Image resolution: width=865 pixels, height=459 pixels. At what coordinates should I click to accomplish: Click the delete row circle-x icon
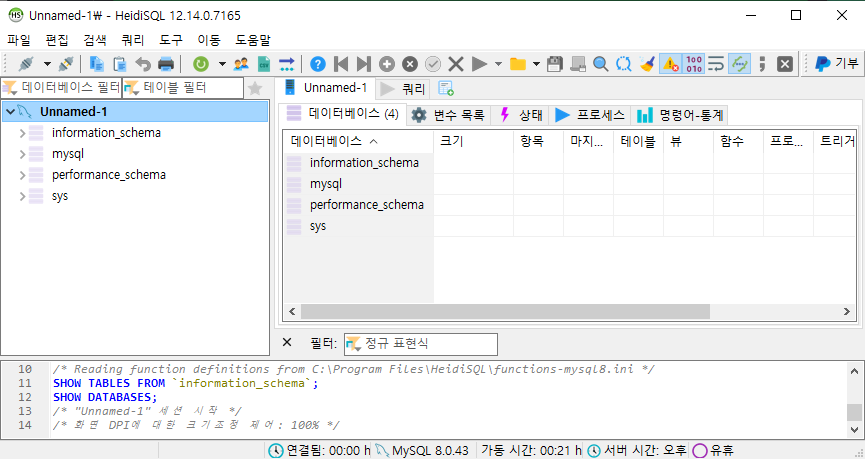410,64
